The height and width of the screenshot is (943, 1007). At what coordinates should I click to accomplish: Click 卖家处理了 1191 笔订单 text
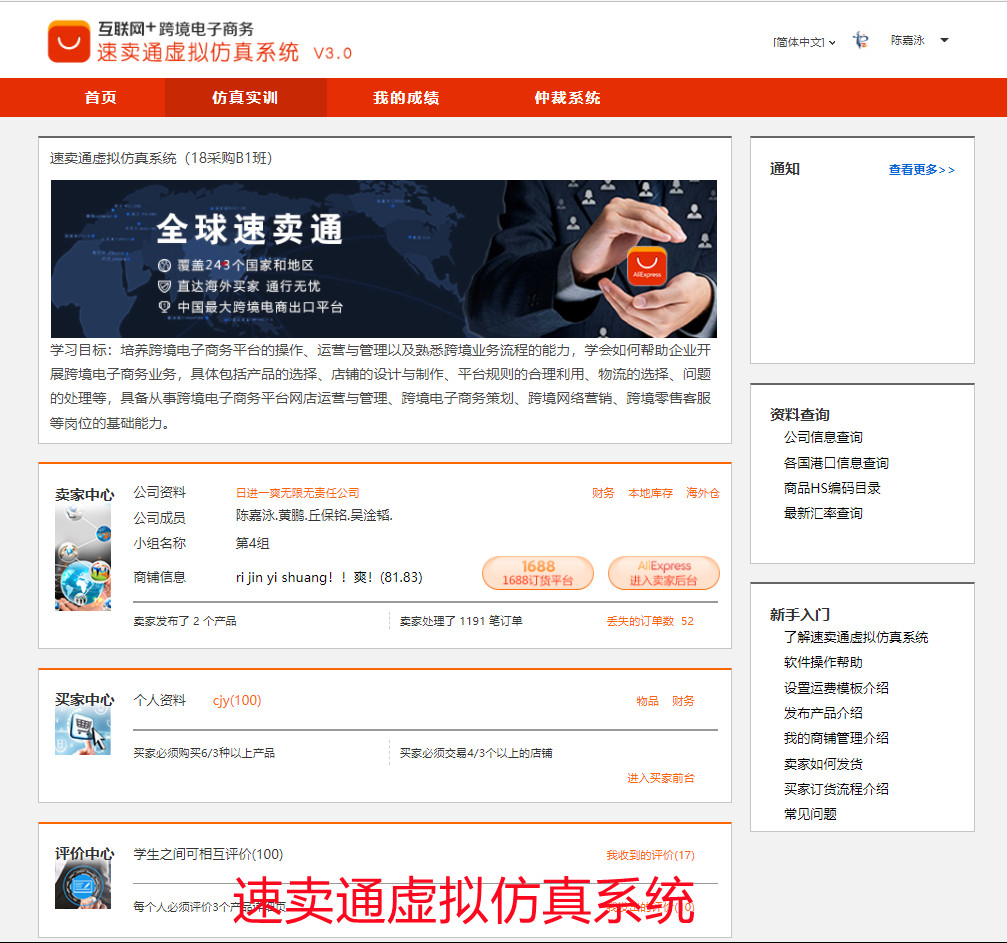point(460,621)
